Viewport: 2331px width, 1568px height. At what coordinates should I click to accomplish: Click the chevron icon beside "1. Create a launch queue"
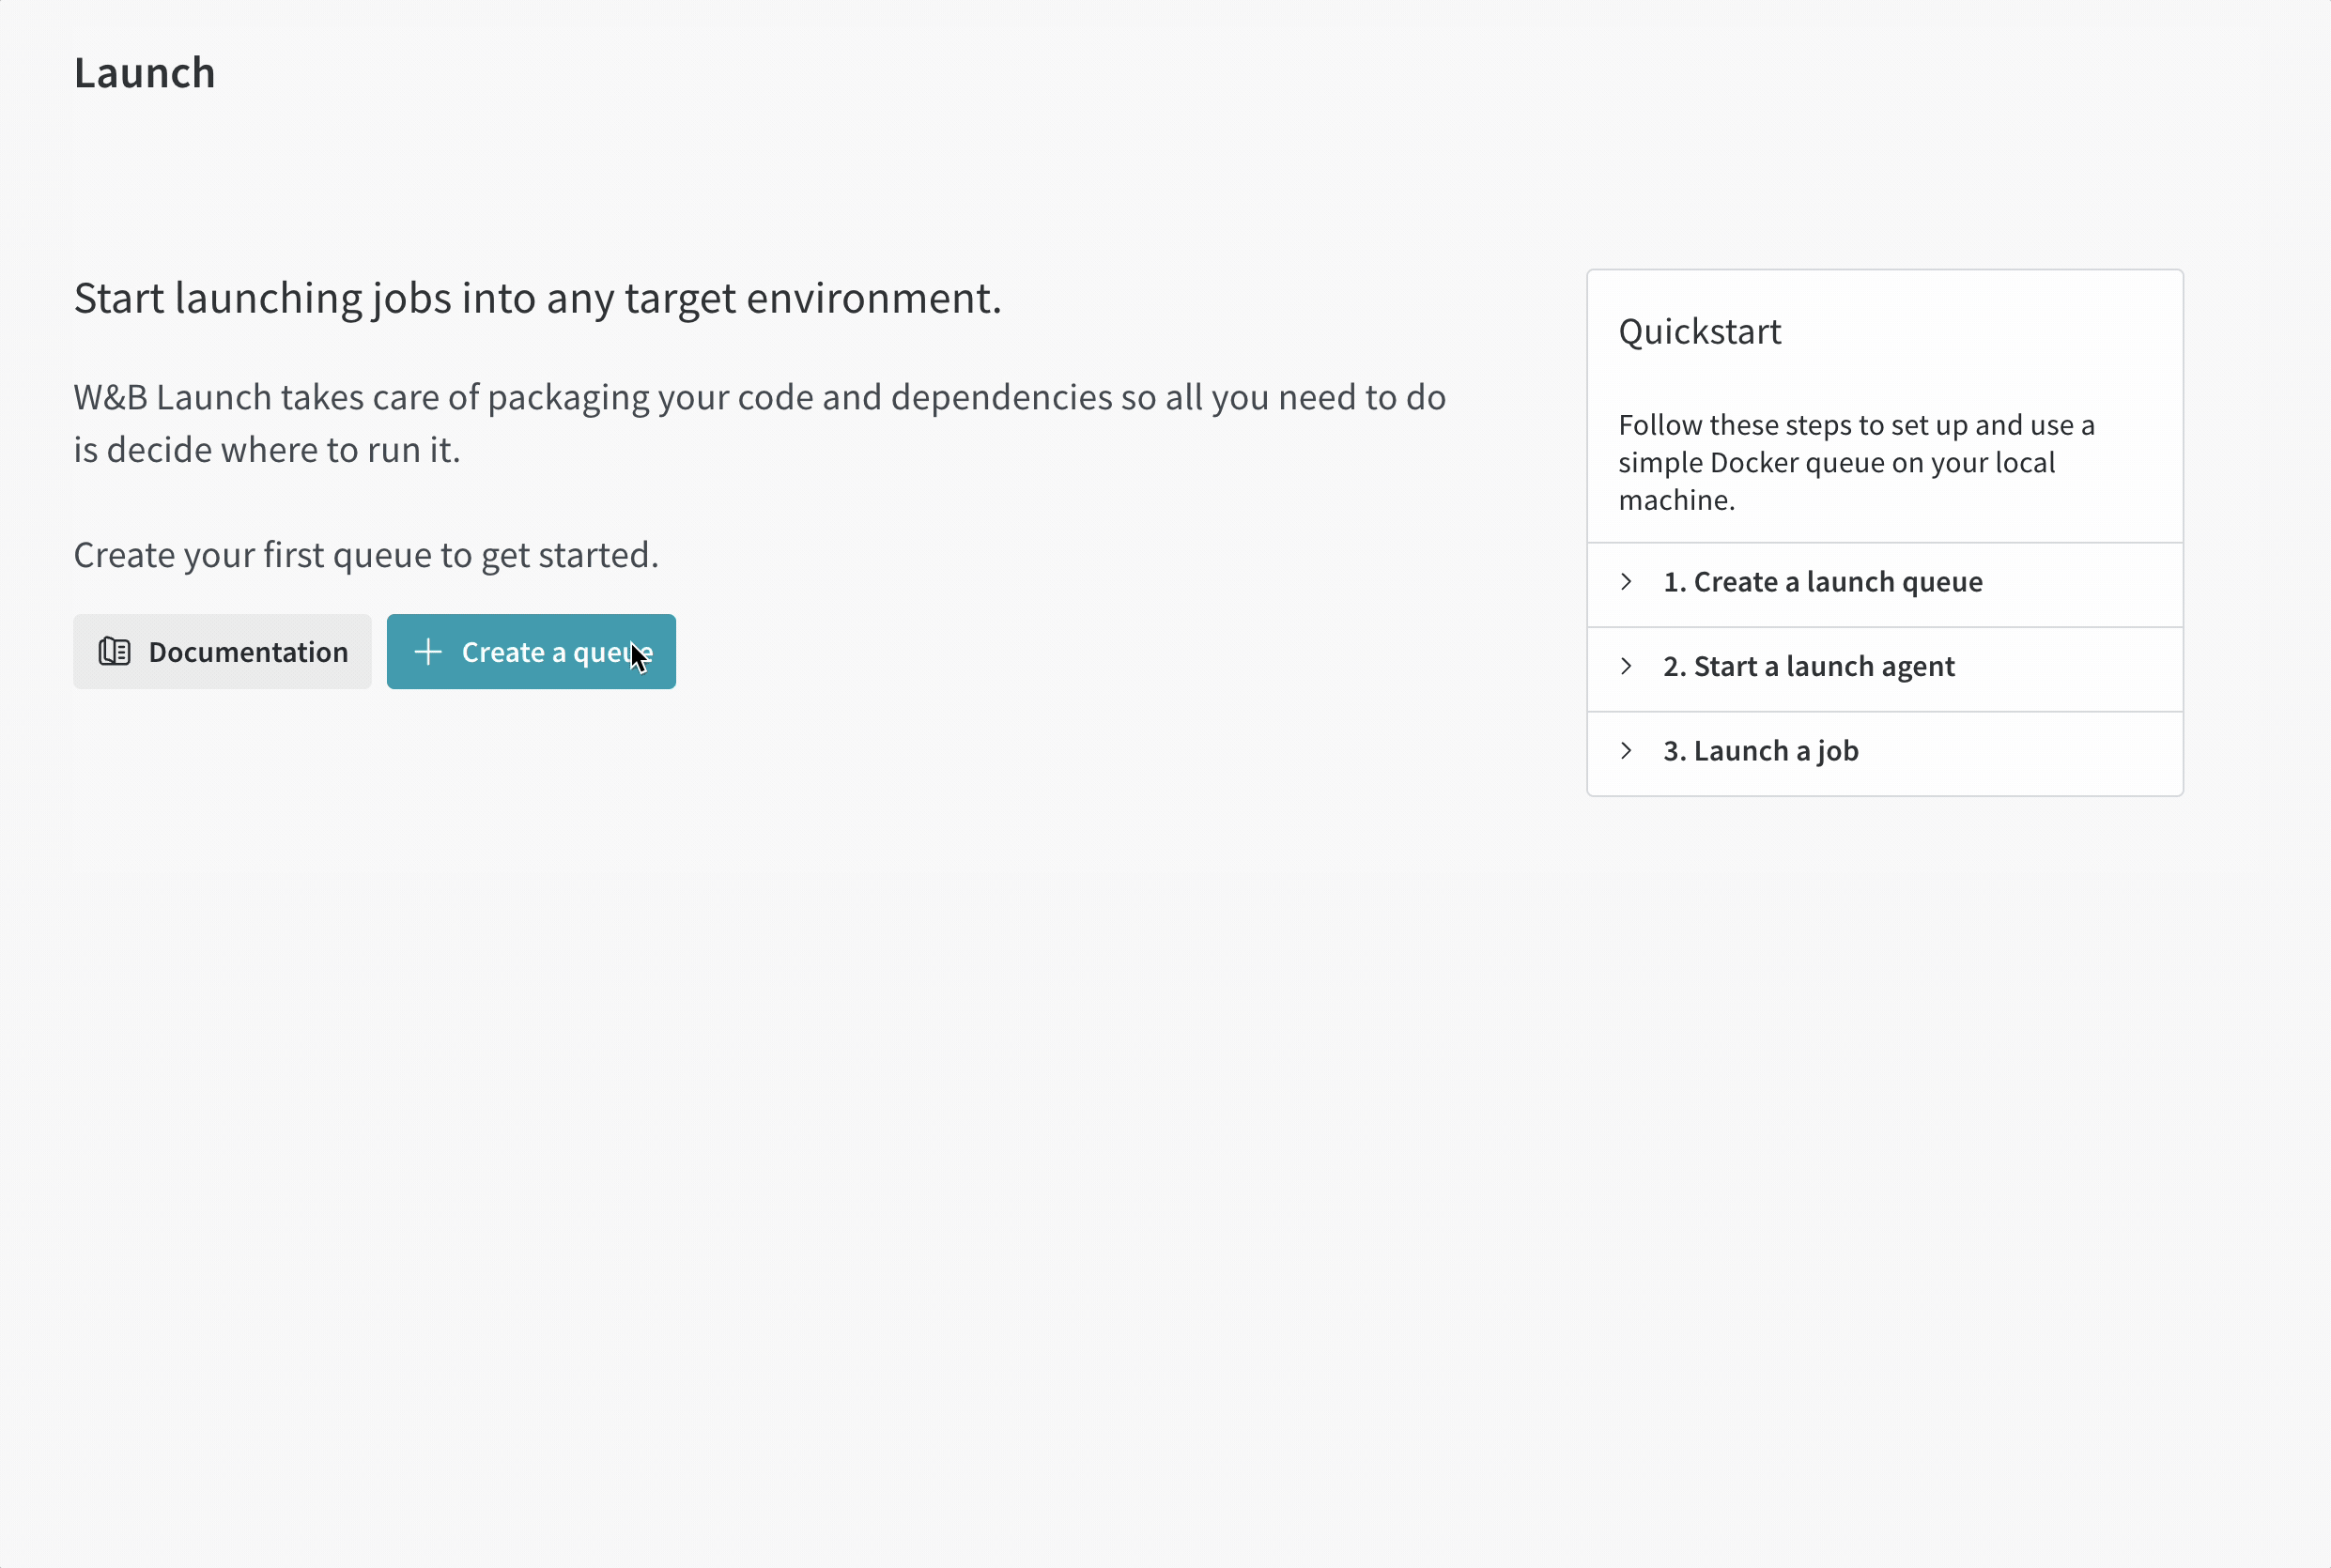pyautogui.click(x=1626, y=582)
